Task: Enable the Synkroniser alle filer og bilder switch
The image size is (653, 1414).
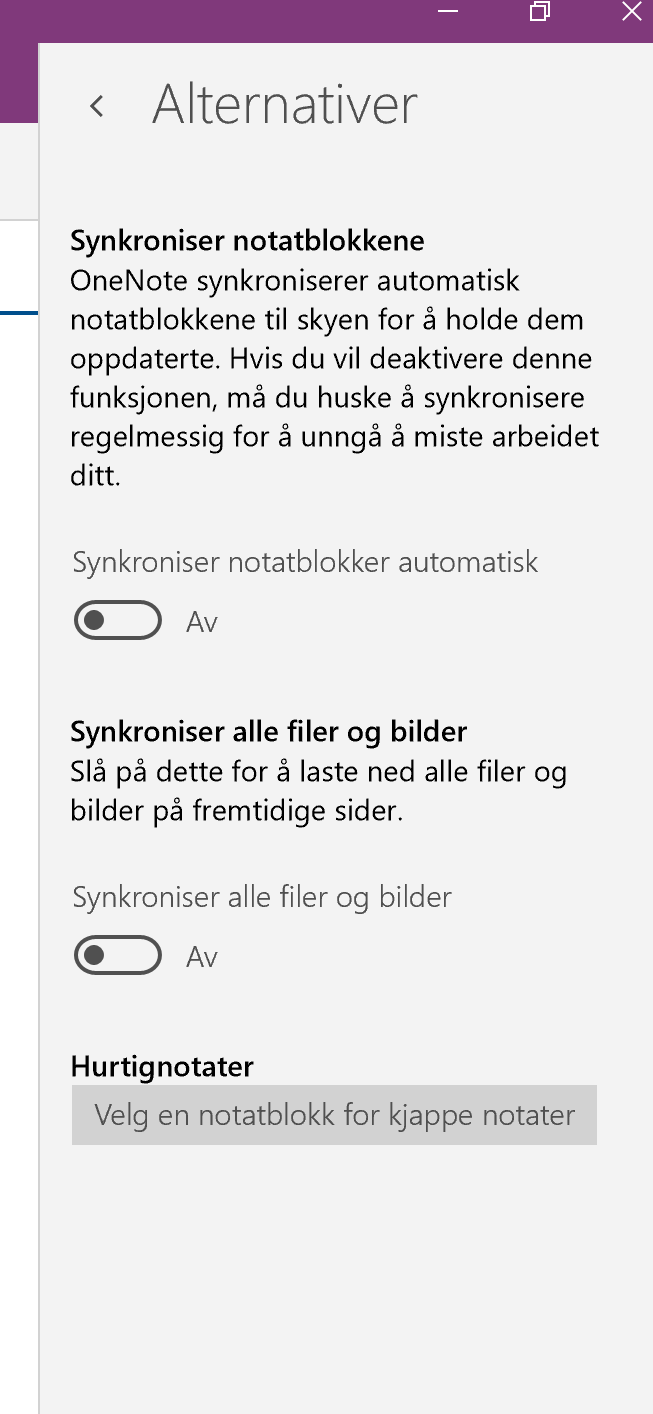Action: coord(118,956)
